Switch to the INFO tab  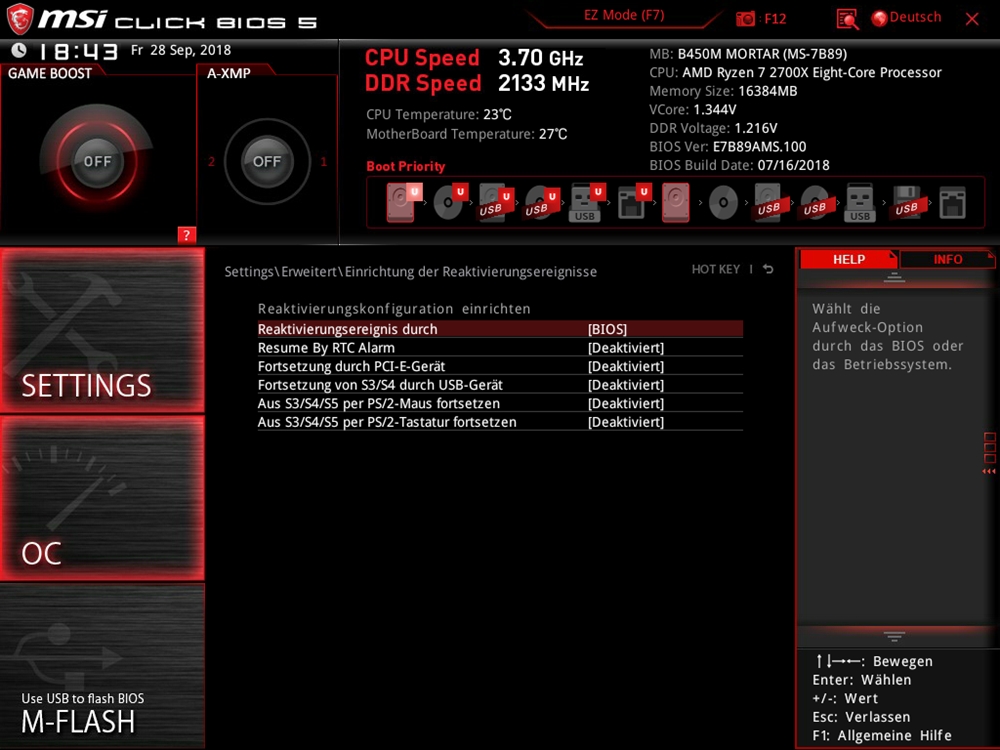pos(947,259)
